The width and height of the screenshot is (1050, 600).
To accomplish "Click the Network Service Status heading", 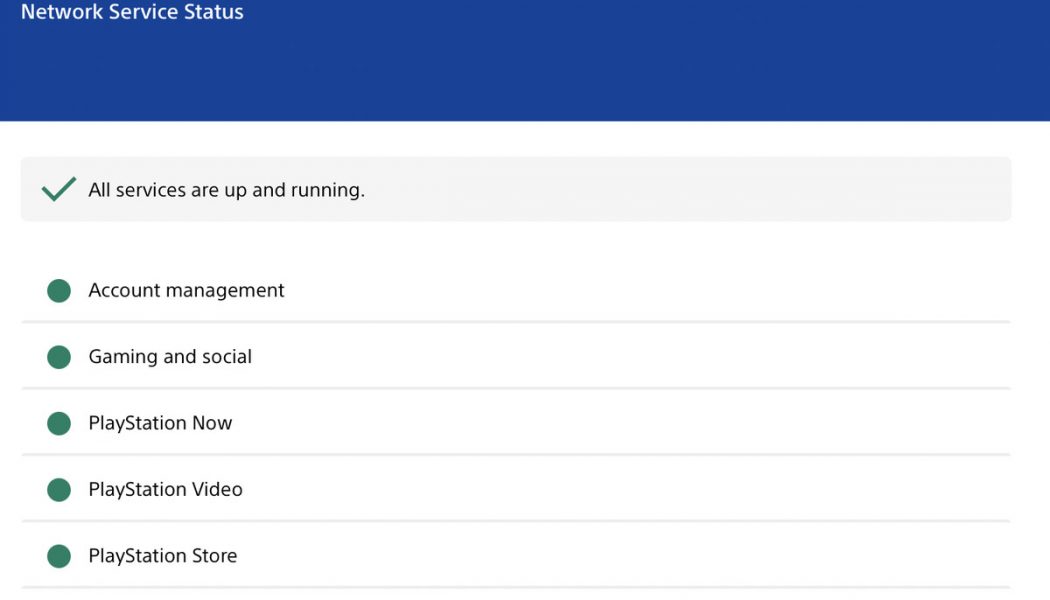I will [x=132, y=13].
